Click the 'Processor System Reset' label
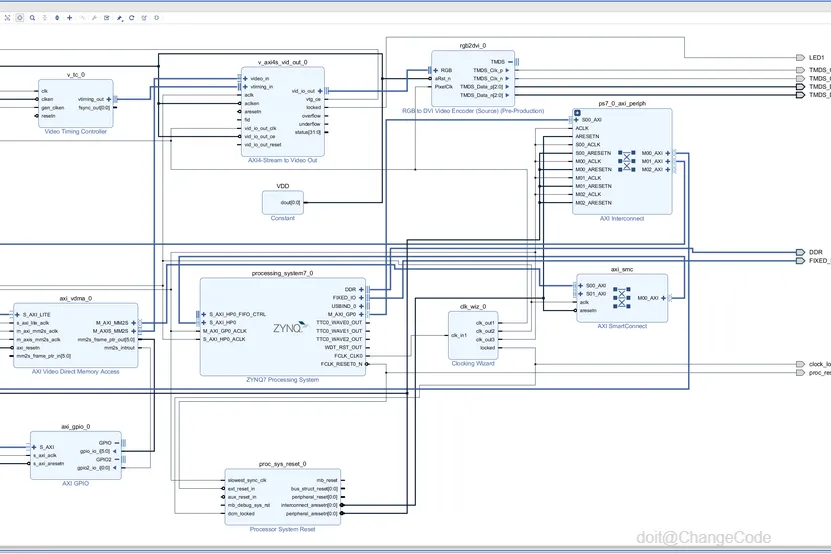 282,529
